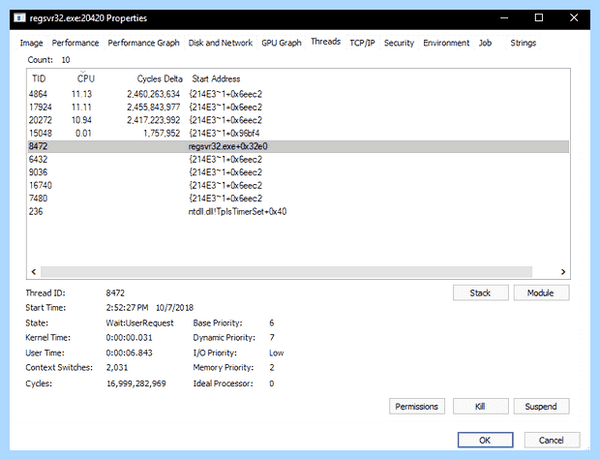Viewport: 600px width, 460px height.
Task: Click cycles delta value 2,460,263,634
Action: 153,94
